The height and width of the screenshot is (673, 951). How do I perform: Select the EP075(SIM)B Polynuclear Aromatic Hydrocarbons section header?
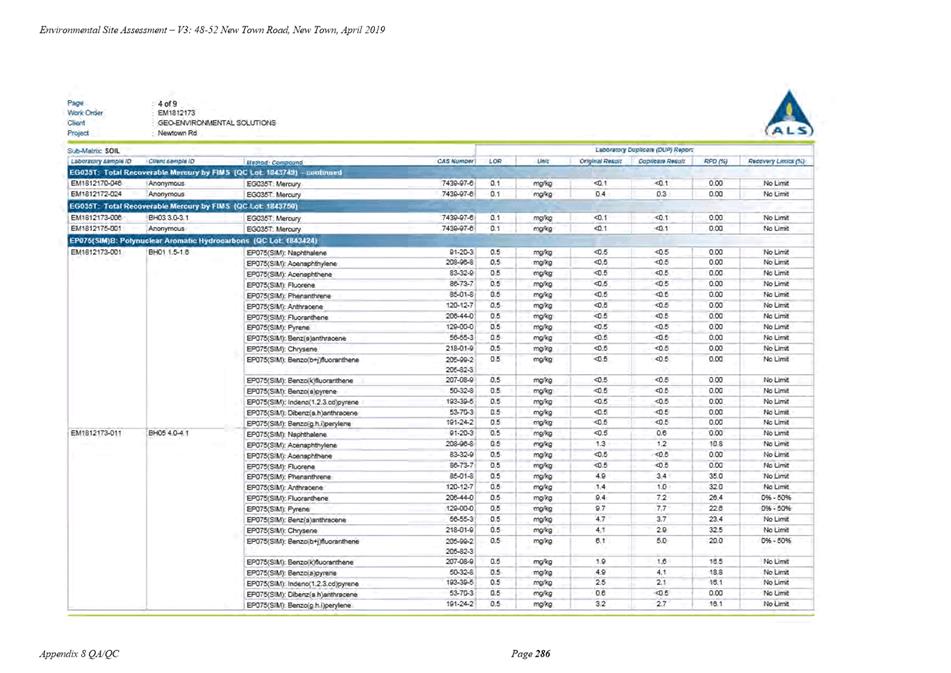[441, 241]
